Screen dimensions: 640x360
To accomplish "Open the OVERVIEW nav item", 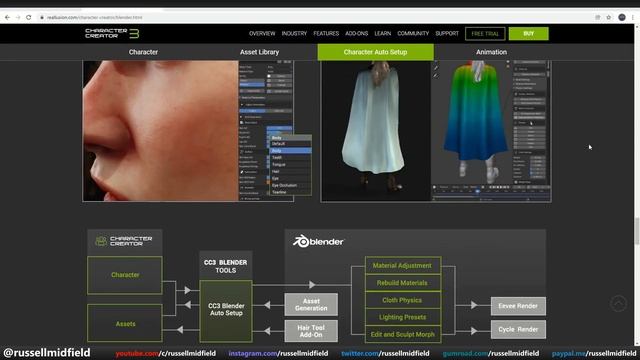I will (x=262, y=33).
